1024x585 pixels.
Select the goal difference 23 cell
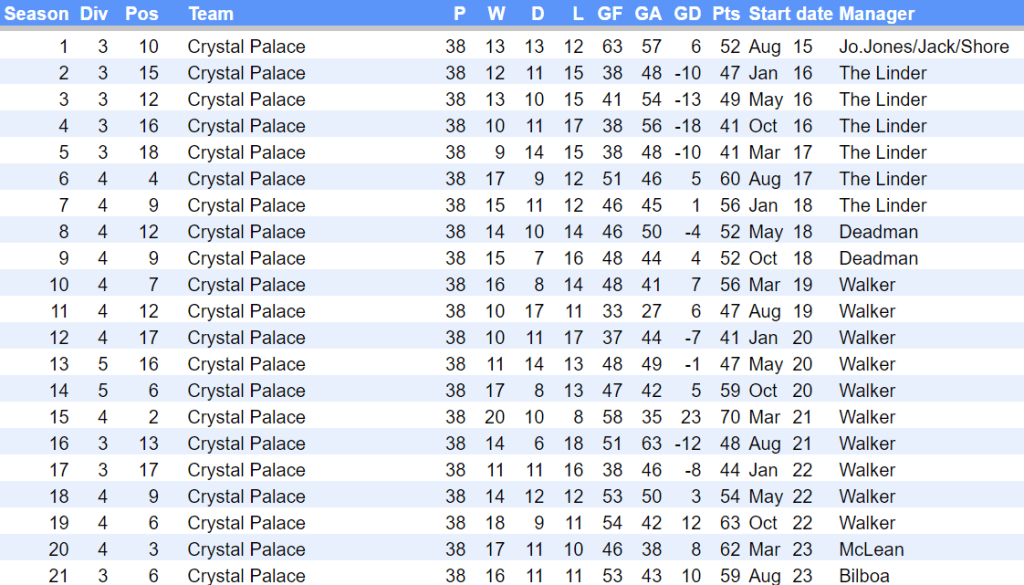click(691, 417)
